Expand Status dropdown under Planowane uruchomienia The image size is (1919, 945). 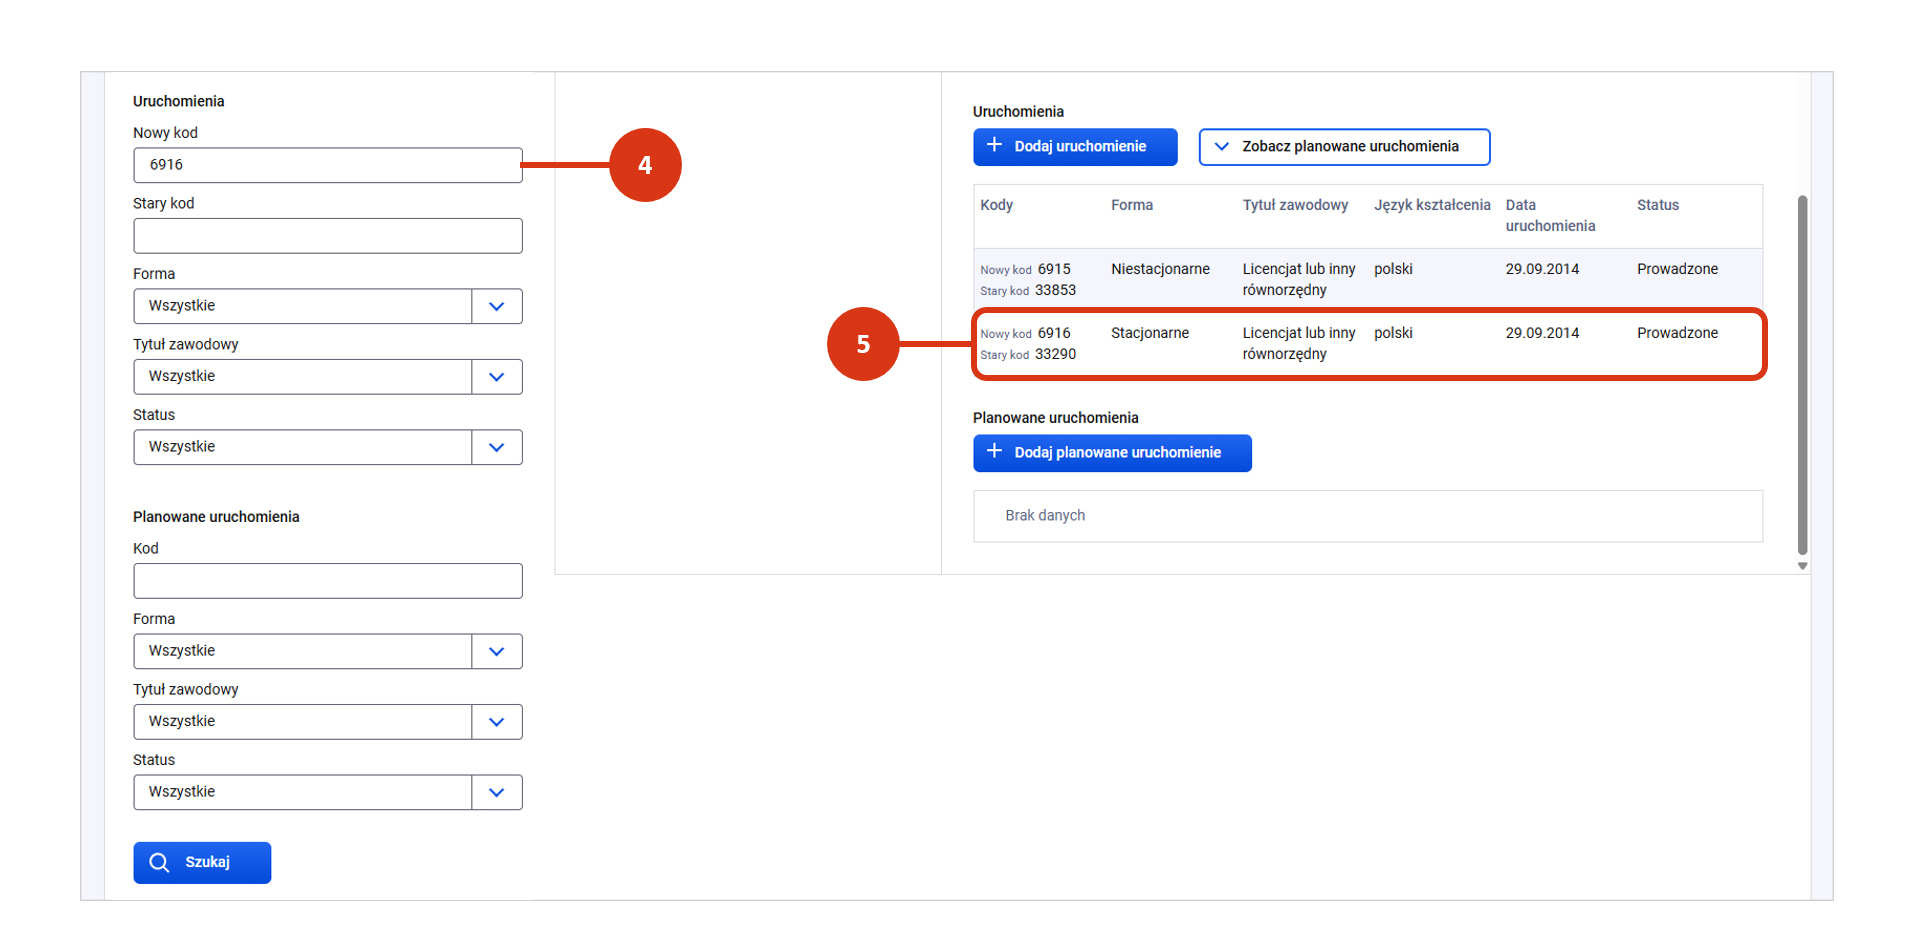327,792
